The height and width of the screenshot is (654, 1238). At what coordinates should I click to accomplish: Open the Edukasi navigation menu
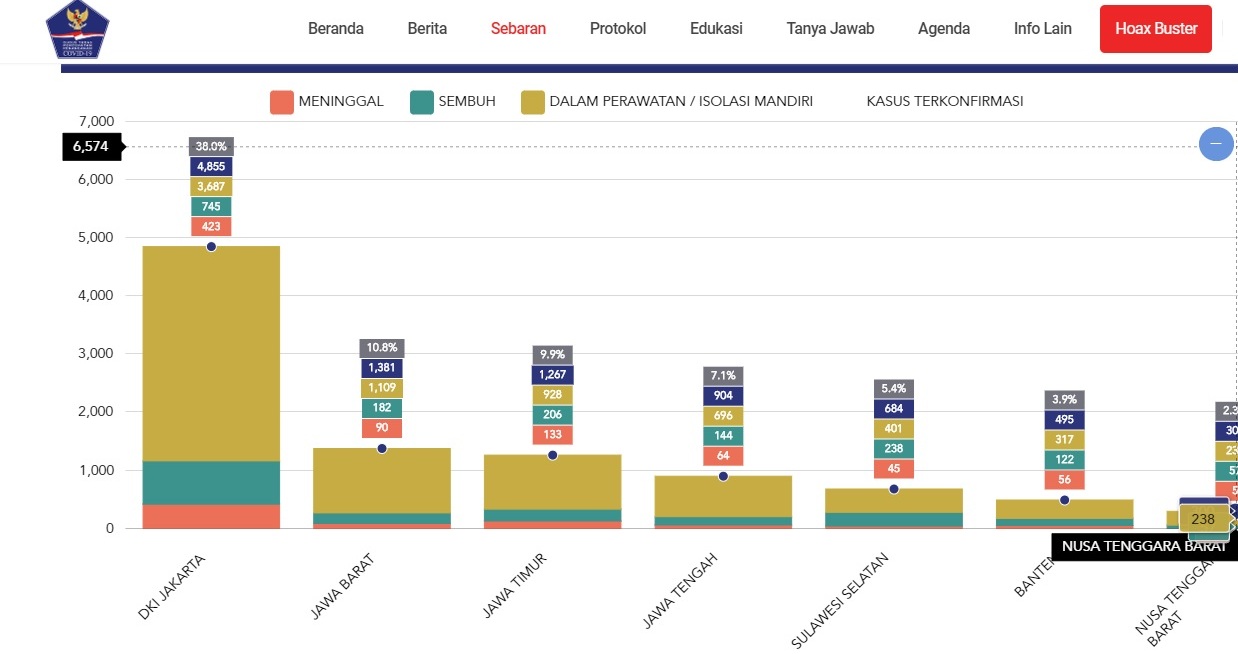716,29
